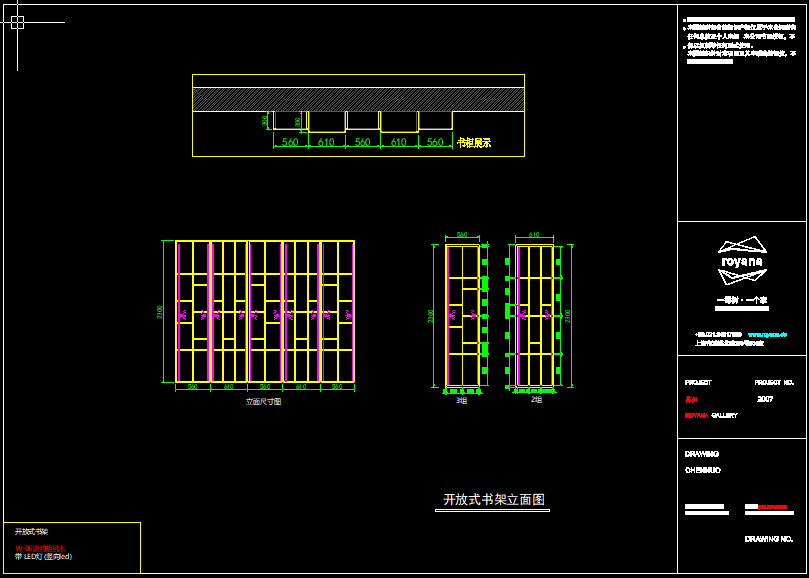The width and height of the screenshot is (809, 578).
Task: Select the first 560 dimension in plan view
Action: pos(290,143)
